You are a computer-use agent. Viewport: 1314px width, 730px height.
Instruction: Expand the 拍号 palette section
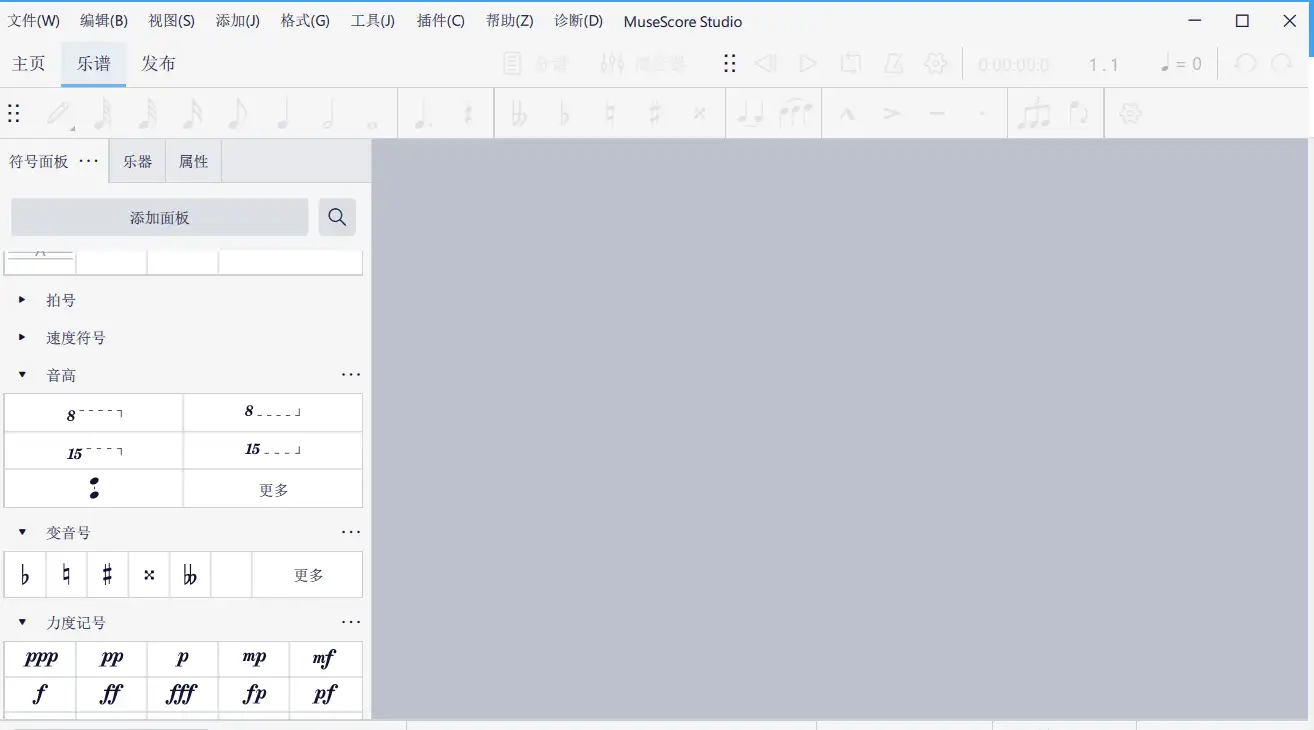(x=23, y=300)
